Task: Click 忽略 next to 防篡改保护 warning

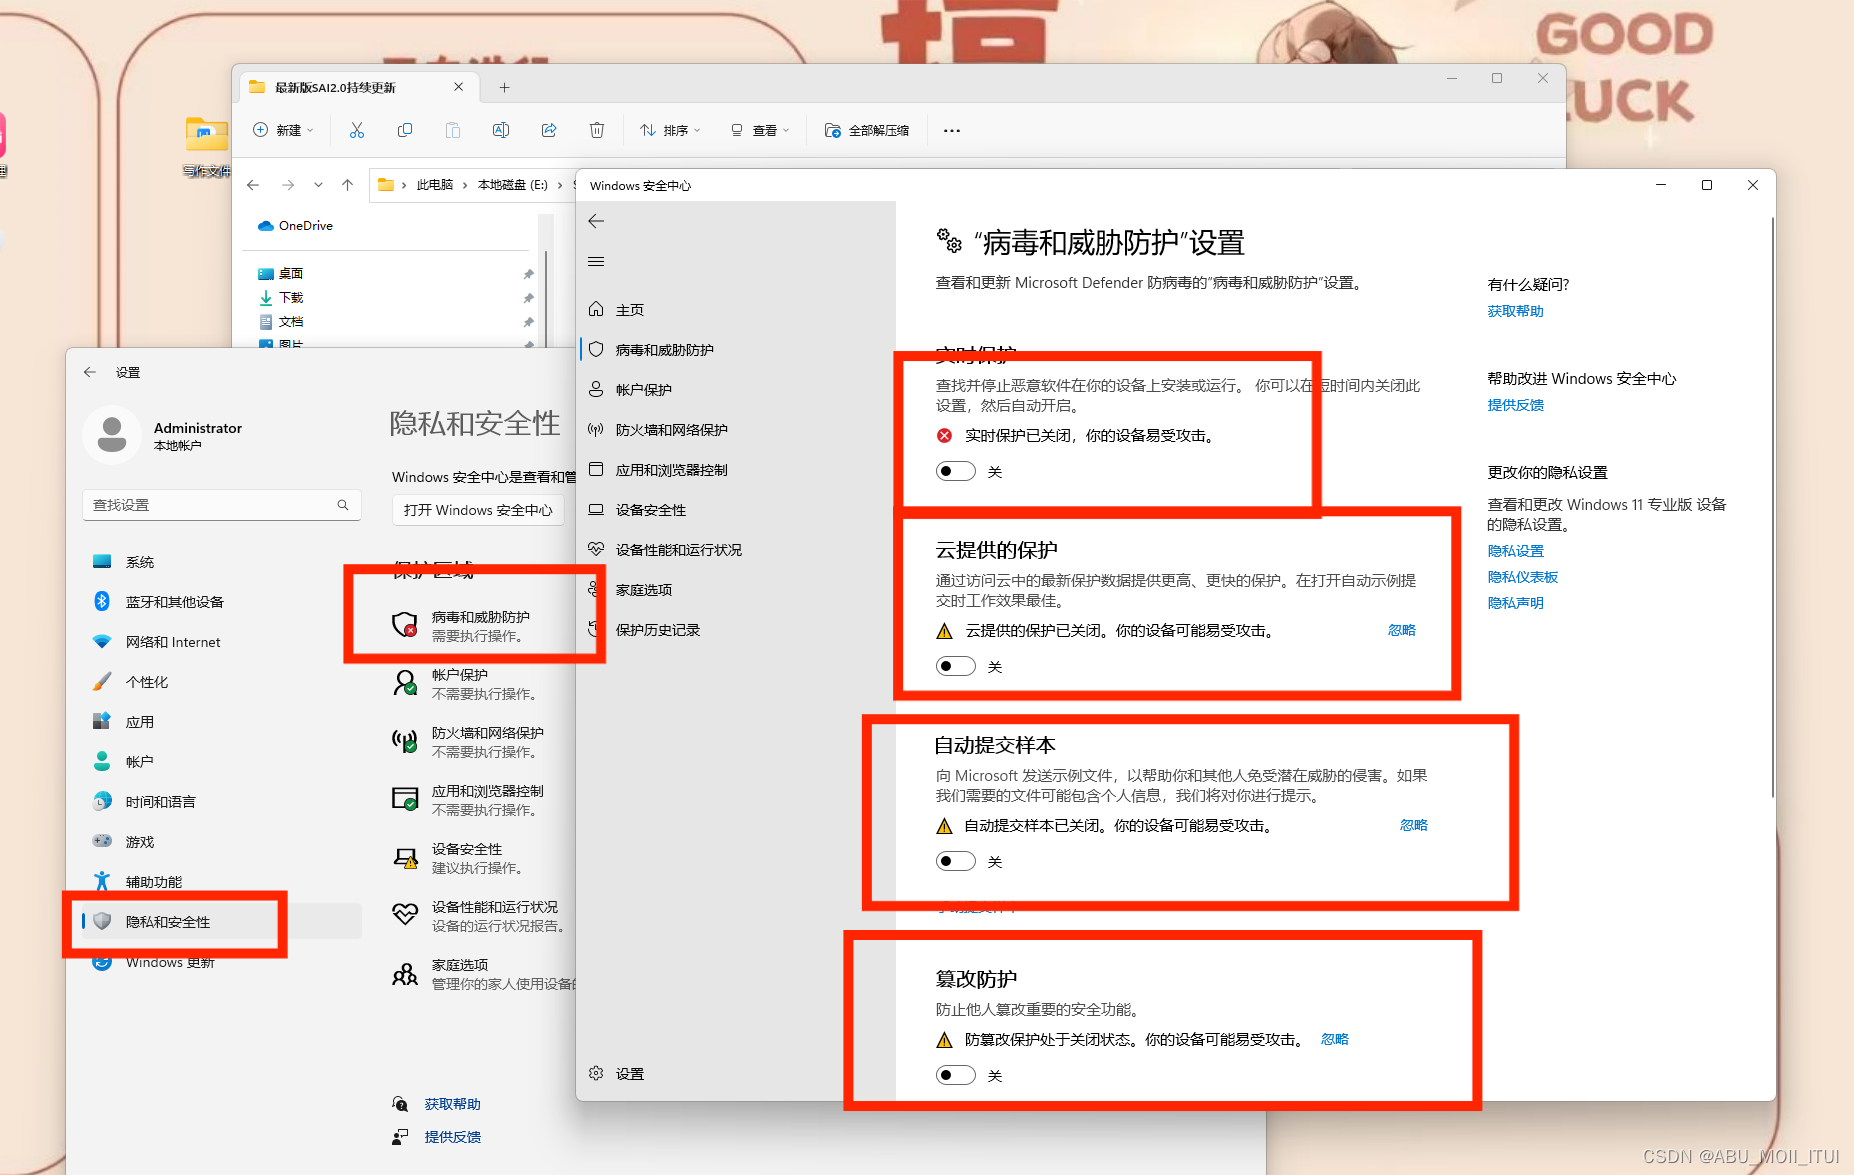Action: (x=1335, y=1039)
